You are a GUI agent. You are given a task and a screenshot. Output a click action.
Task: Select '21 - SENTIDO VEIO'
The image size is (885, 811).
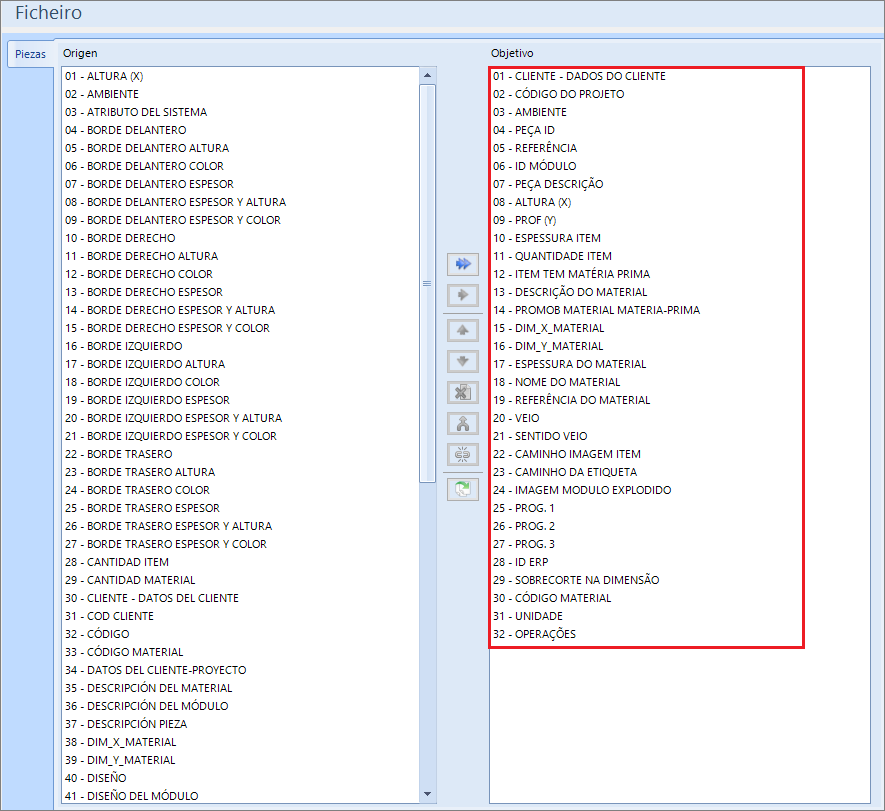(x=540, y=436)
